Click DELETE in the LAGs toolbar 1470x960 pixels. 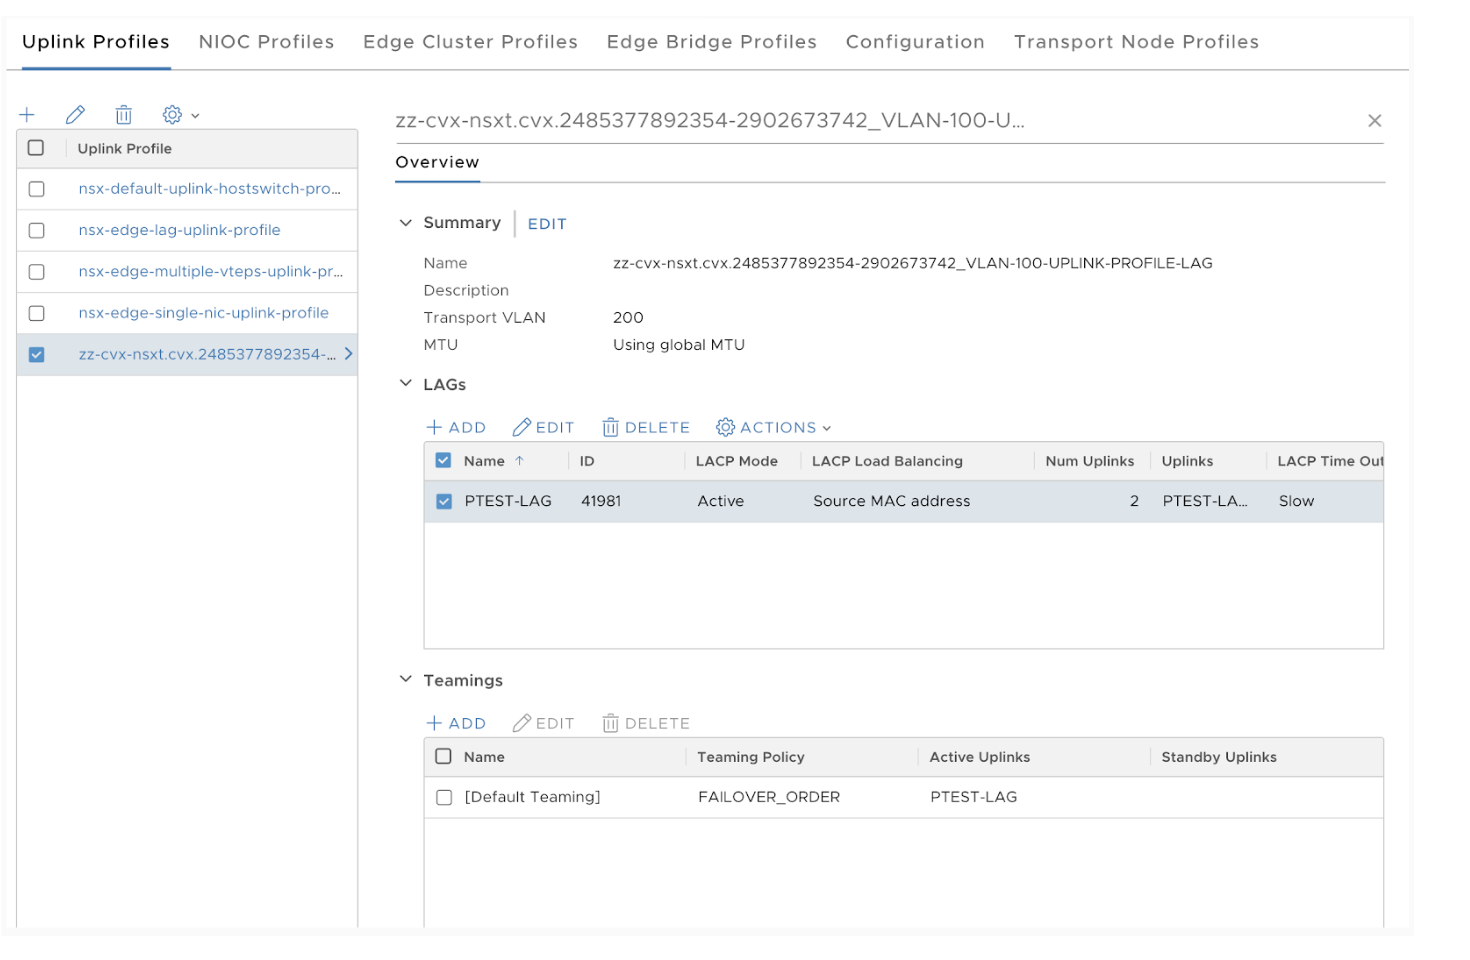pos(646,428)
